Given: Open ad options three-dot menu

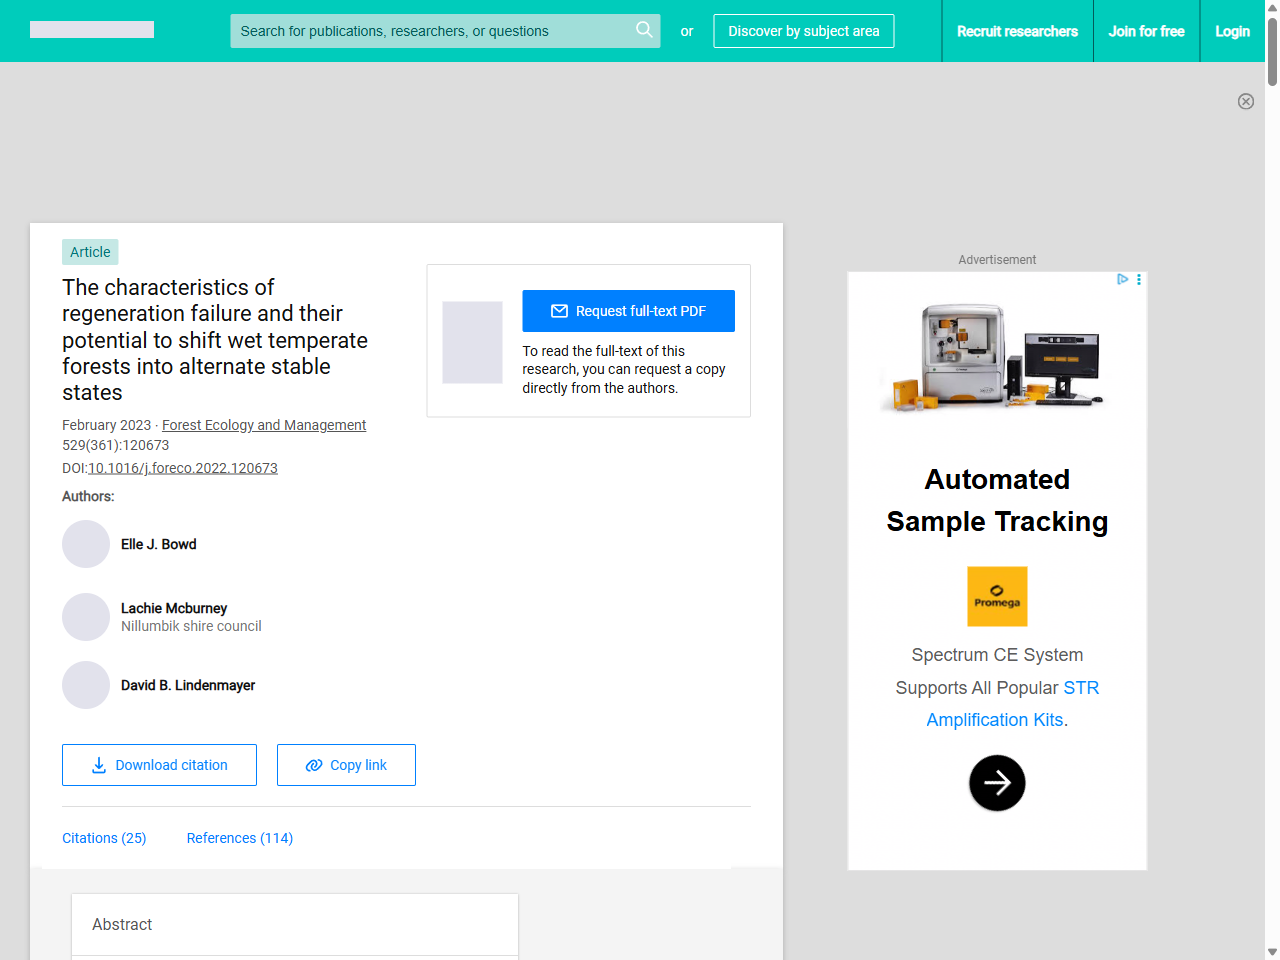Looking at the screenshot, I should [1139, 280].
